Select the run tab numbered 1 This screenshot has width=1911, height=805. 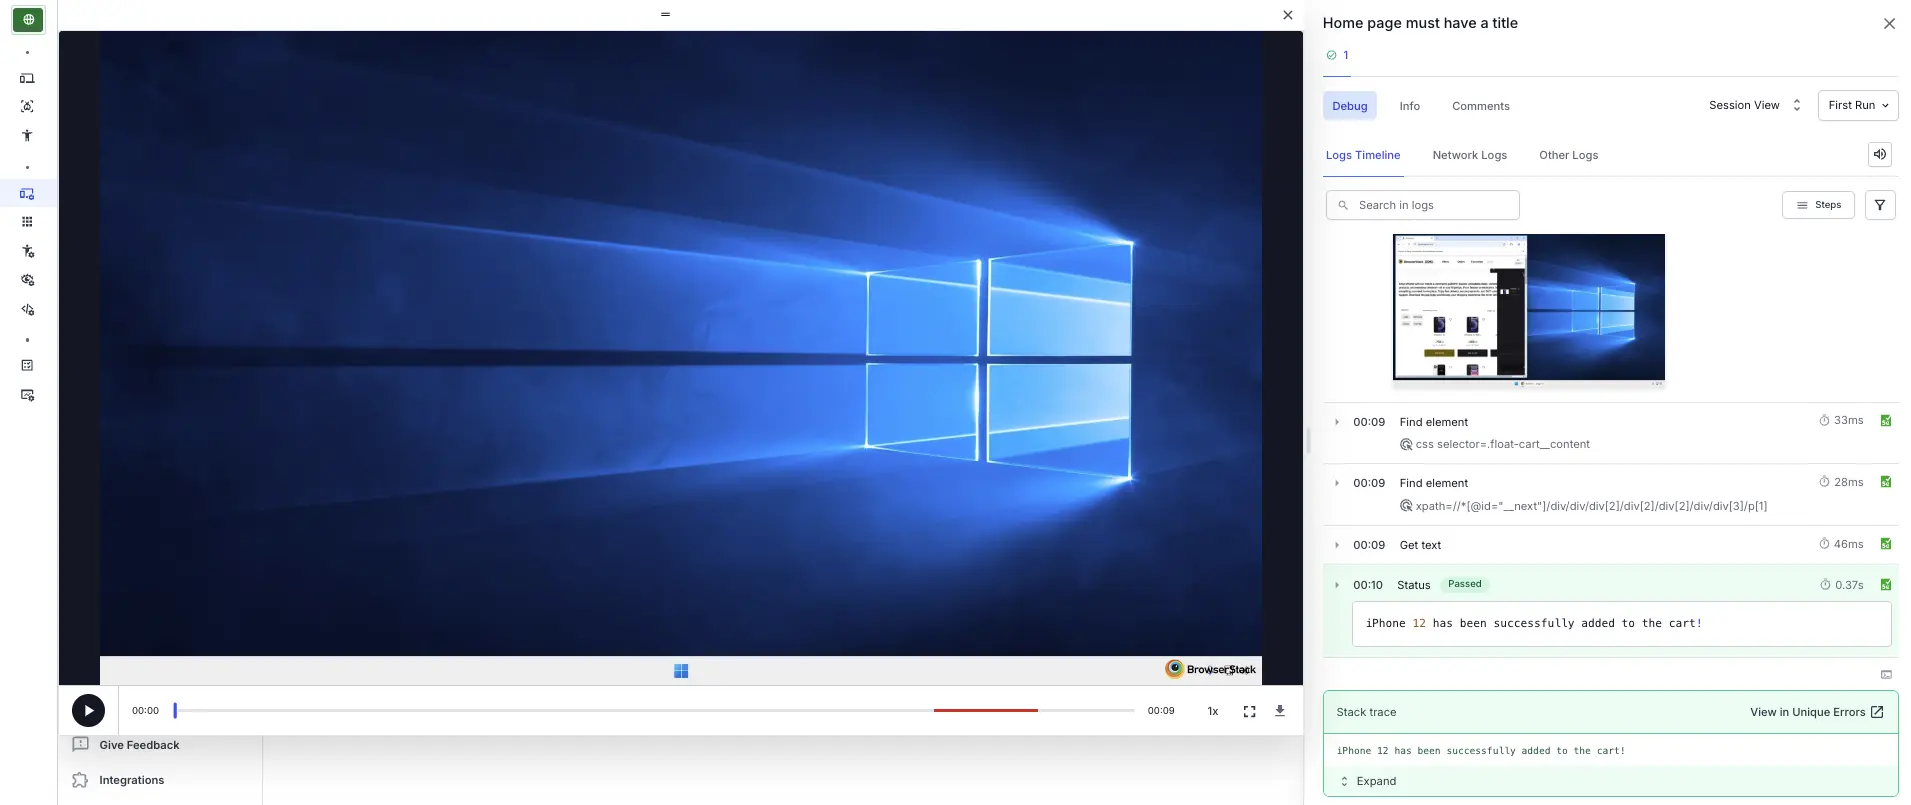pyautogui.click(x=1337, y=56)
